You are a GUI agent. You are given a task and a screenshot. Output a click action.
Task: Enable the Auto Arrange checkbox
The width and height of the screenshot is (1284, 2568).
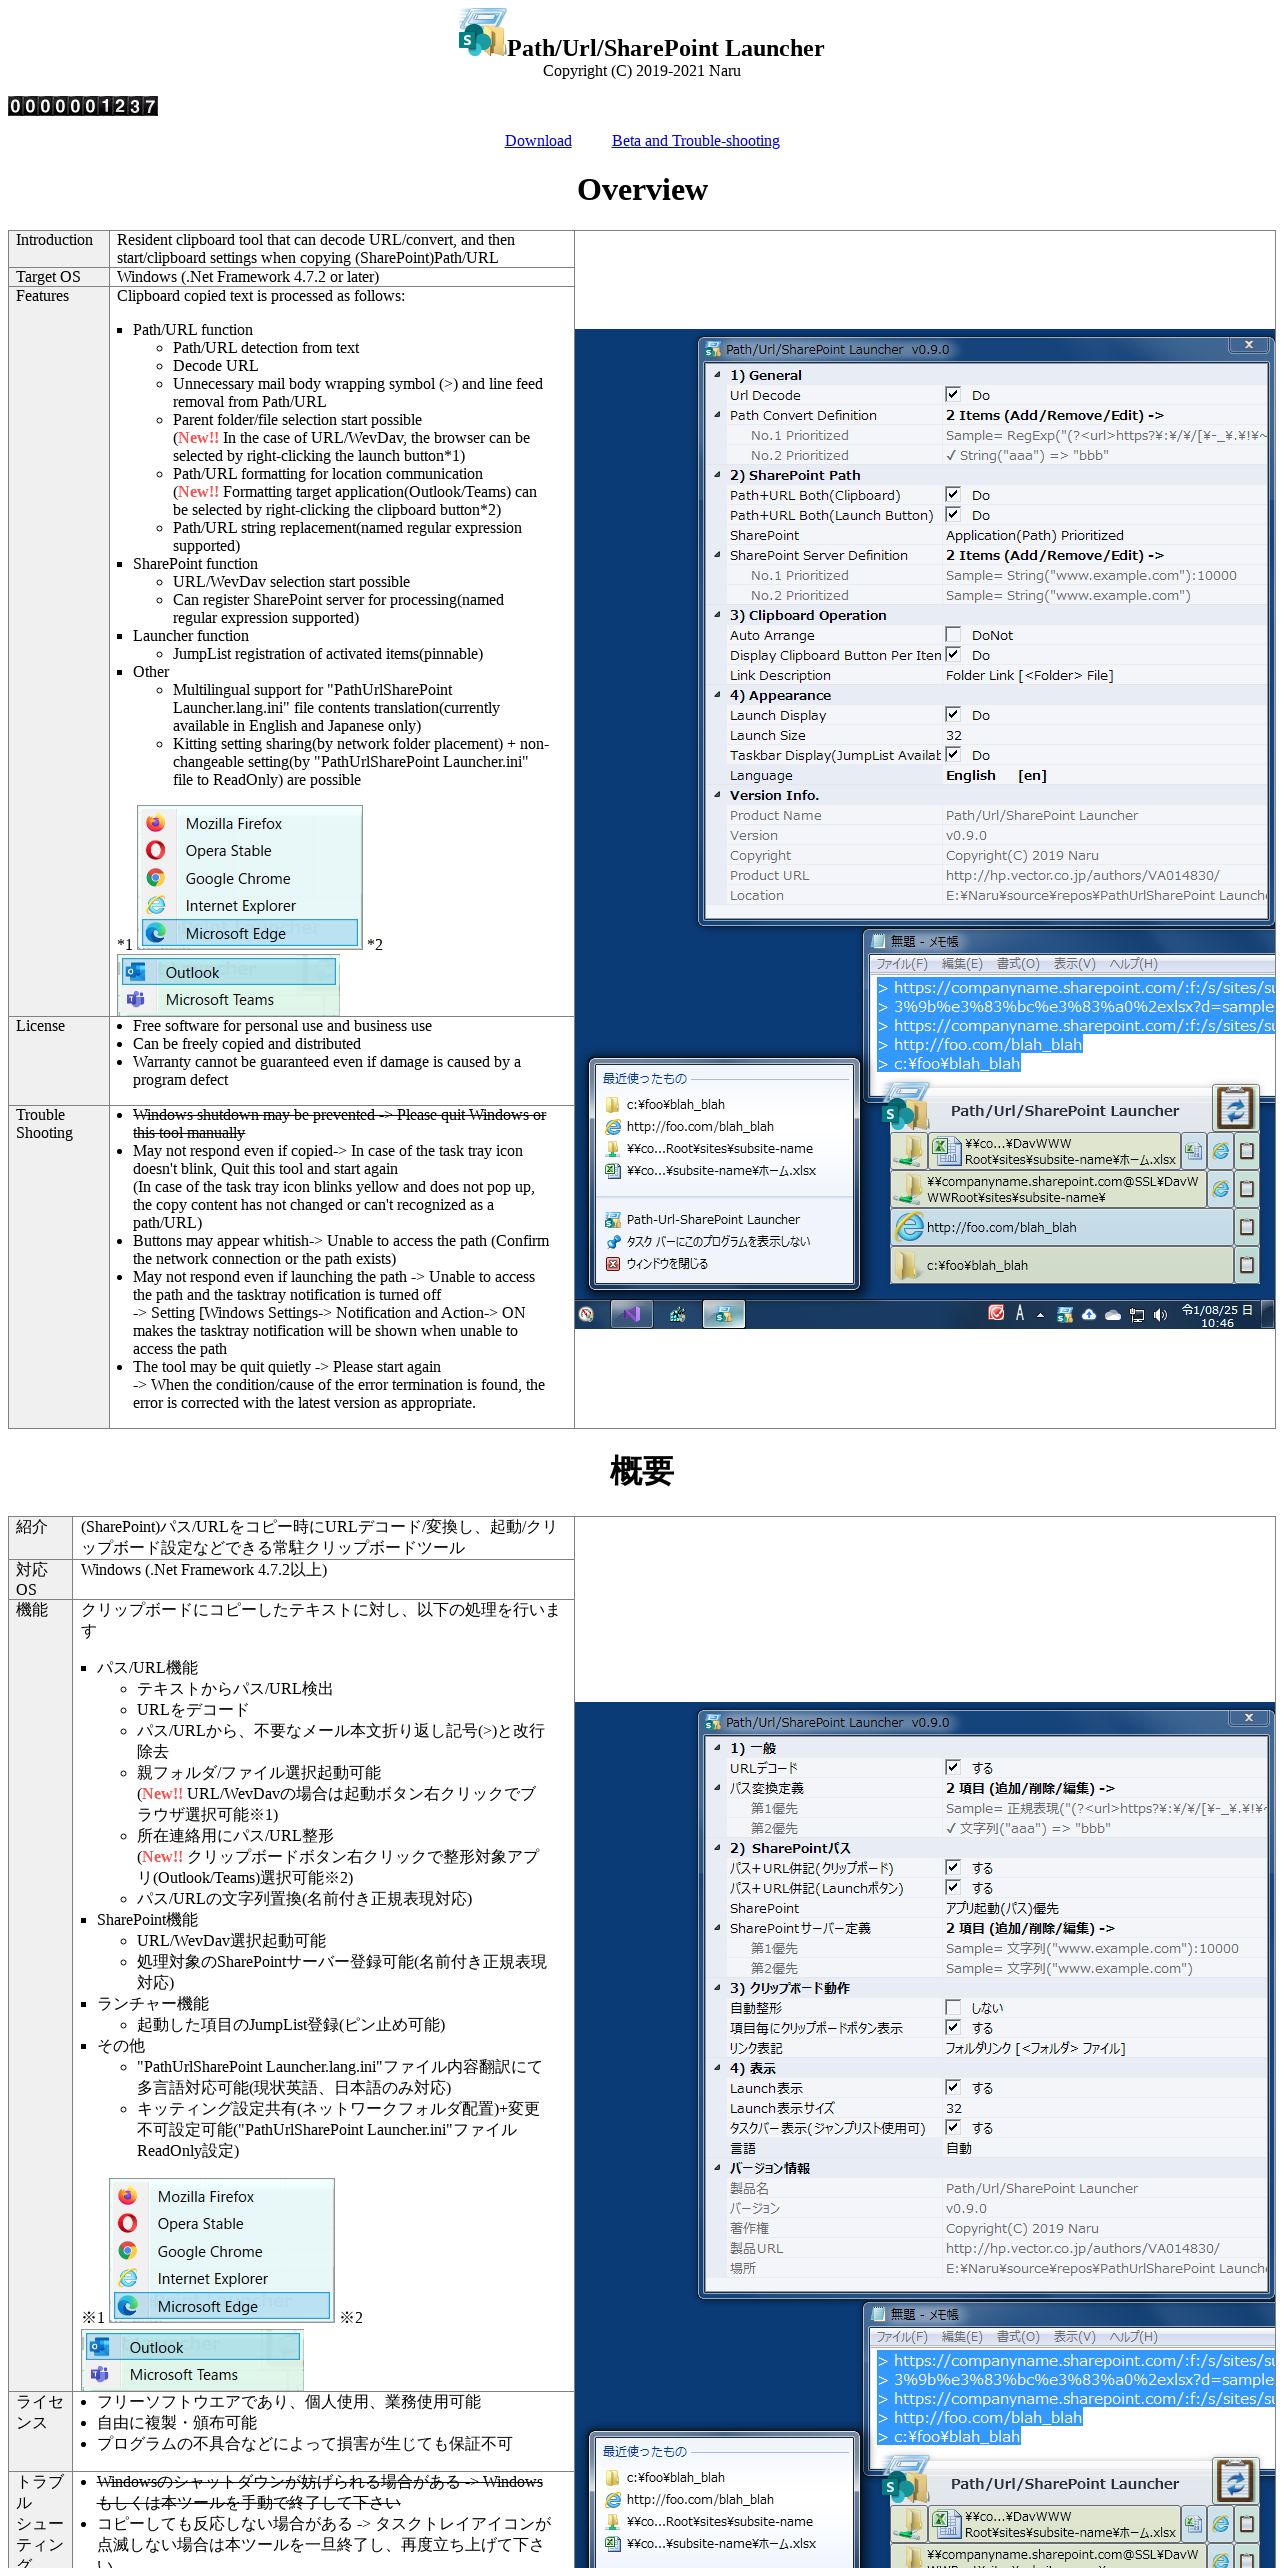pyautogui.click(x=953, y=634)
